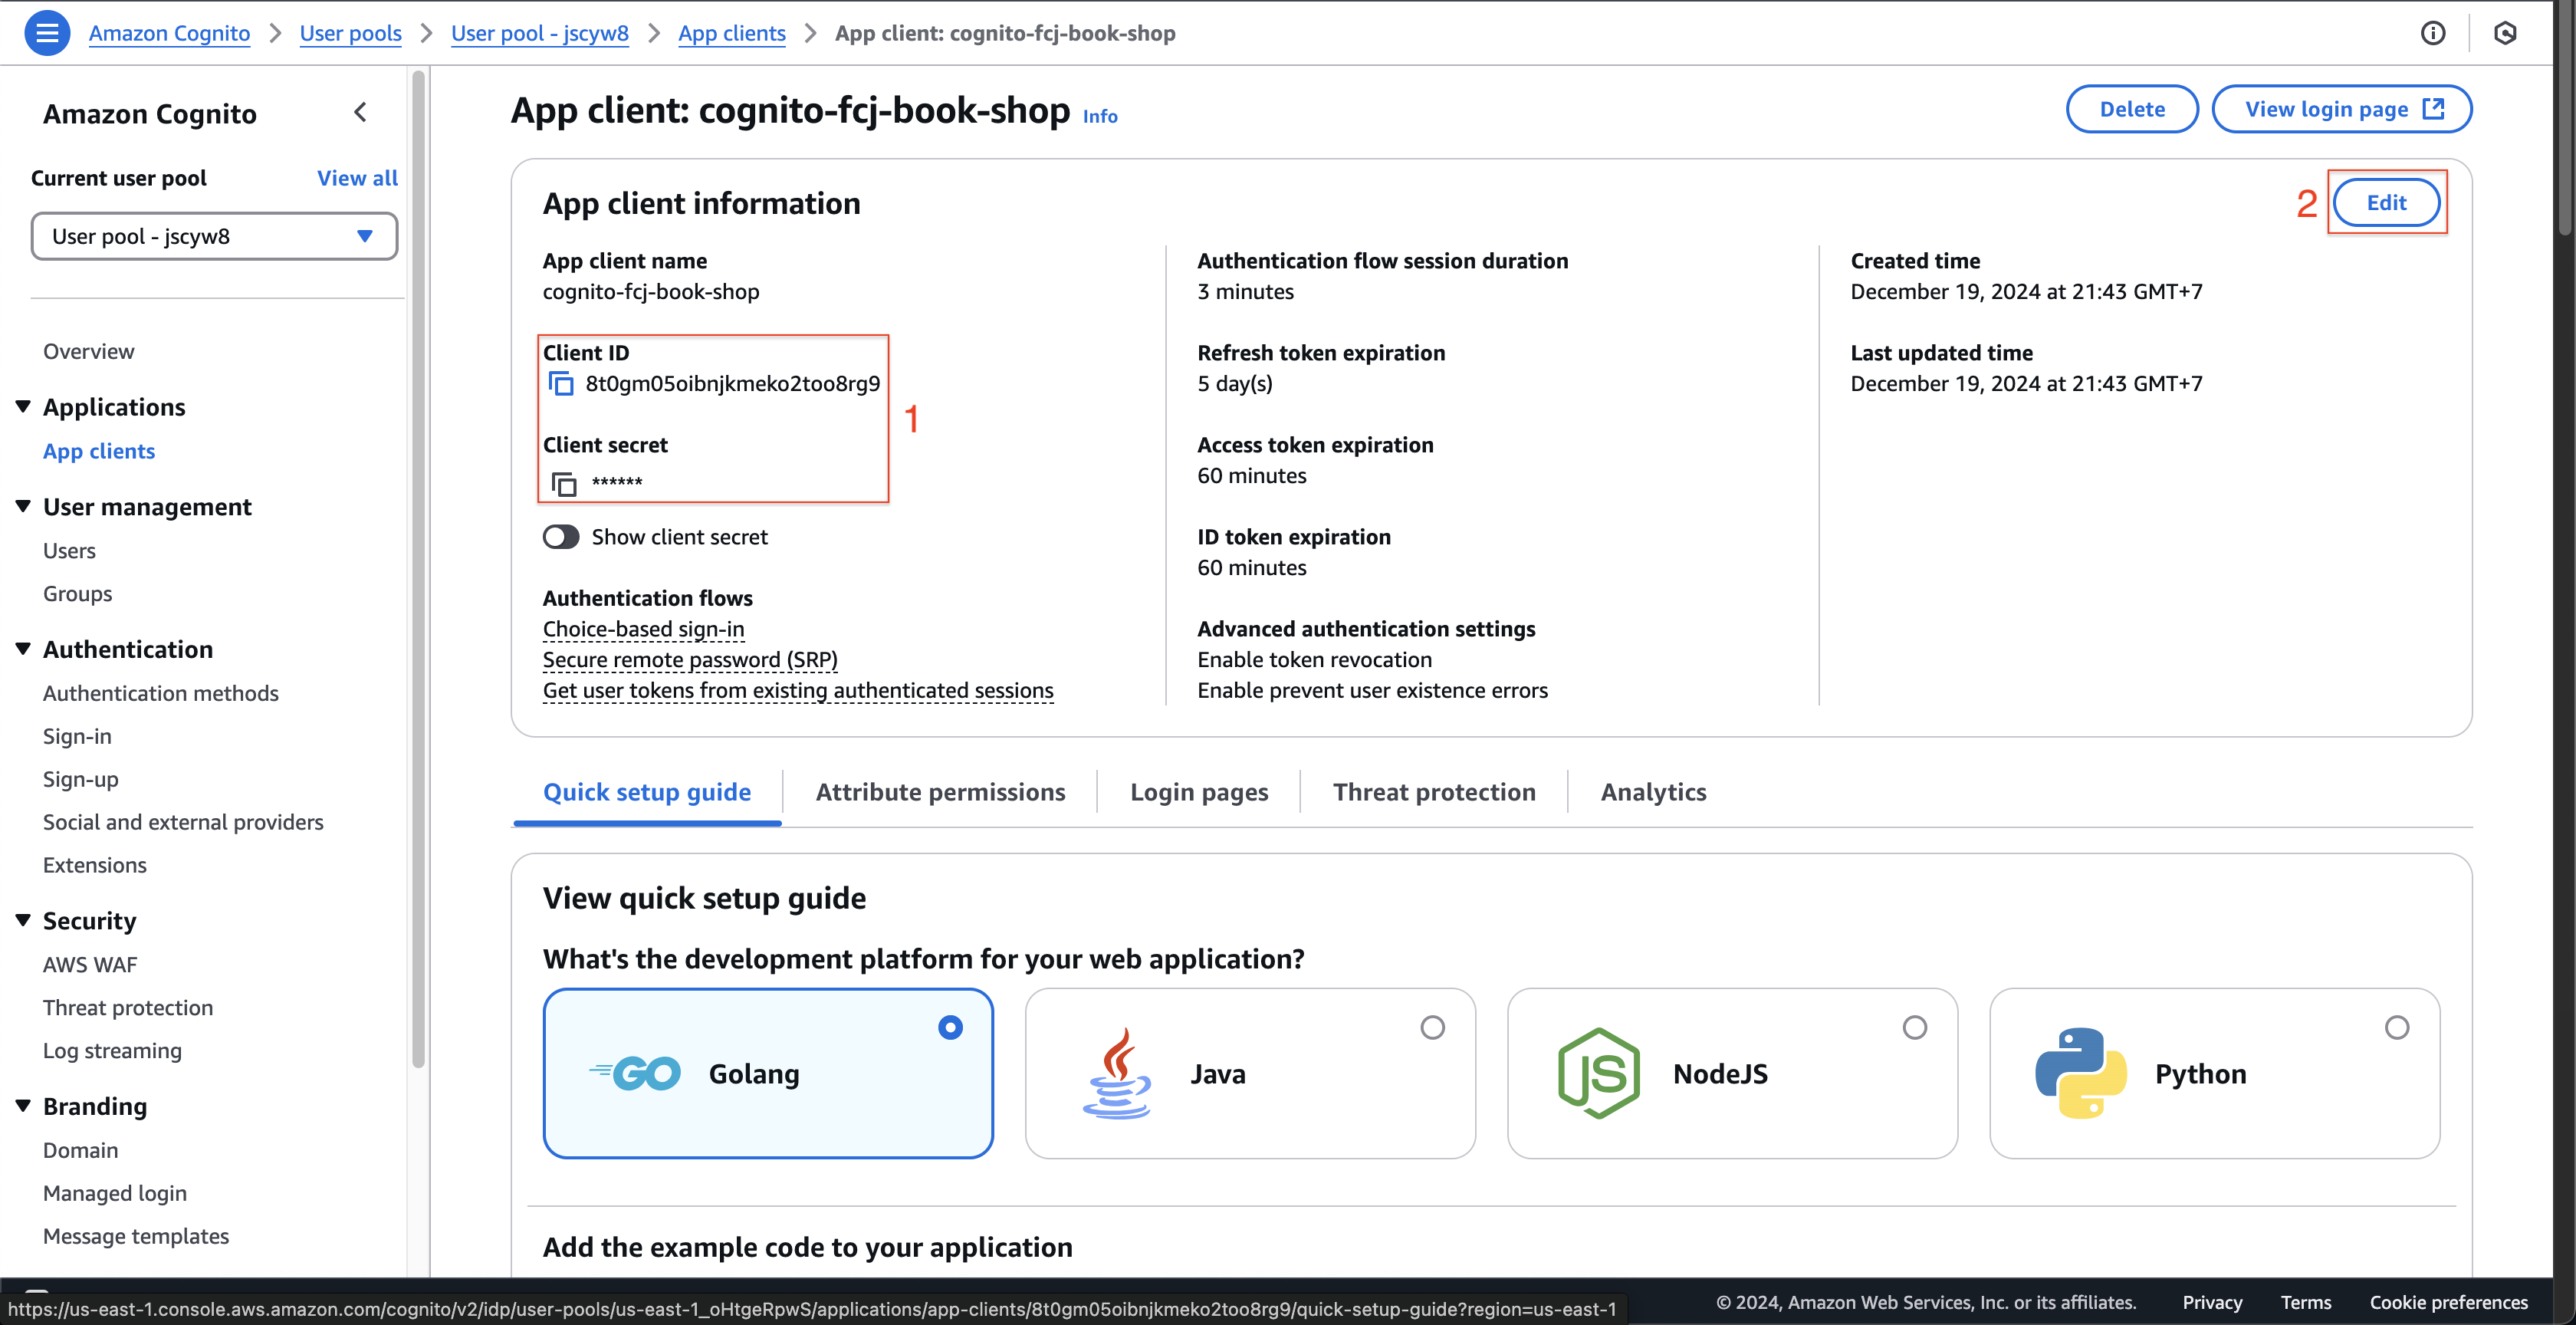
Task: Select the Python radio button
Action: (2397, 1028)
